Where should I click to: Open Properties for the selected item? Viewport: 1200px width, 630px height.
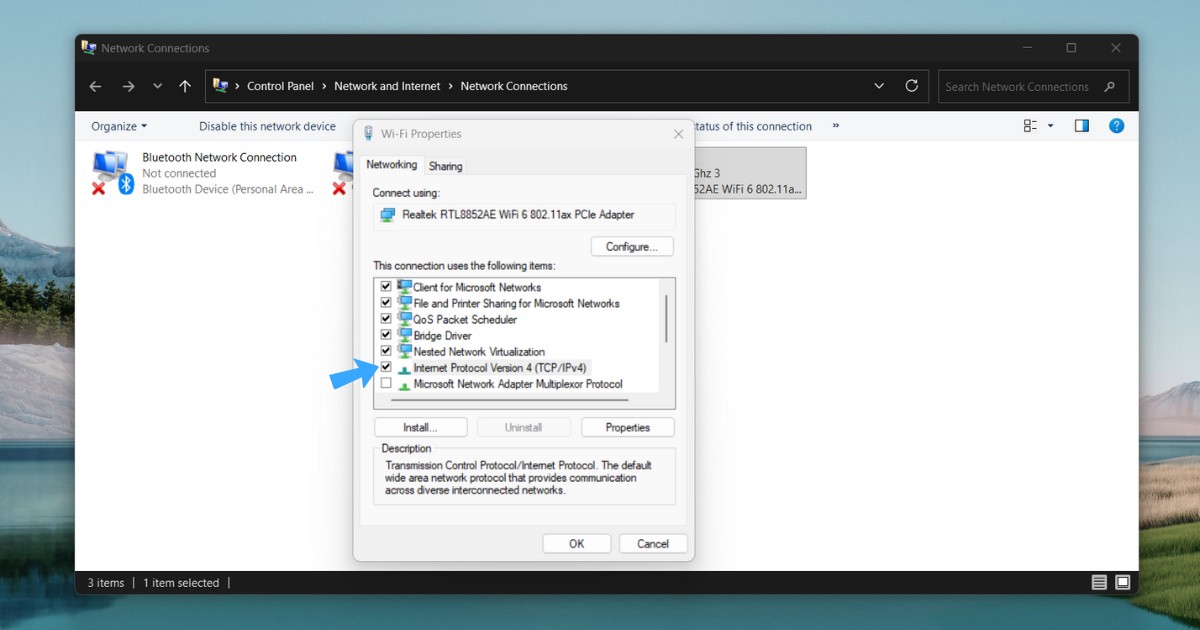[627, 427]
